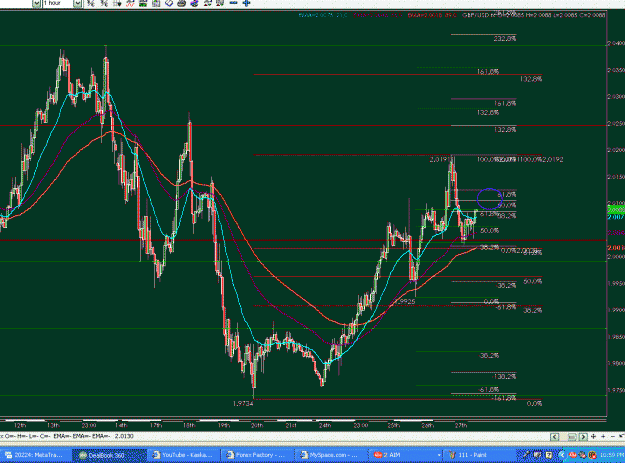Click the bold crosshair plus icon beside scroll arrows
Screen dimensions: 625x463
point(594,436)
